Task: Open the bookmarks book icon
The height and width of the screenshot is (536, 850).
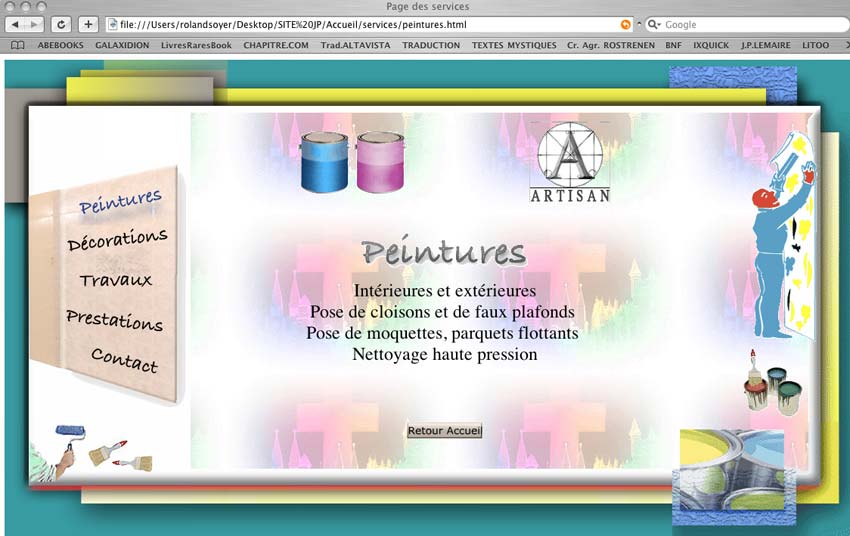Action: [x=18, y=46]
